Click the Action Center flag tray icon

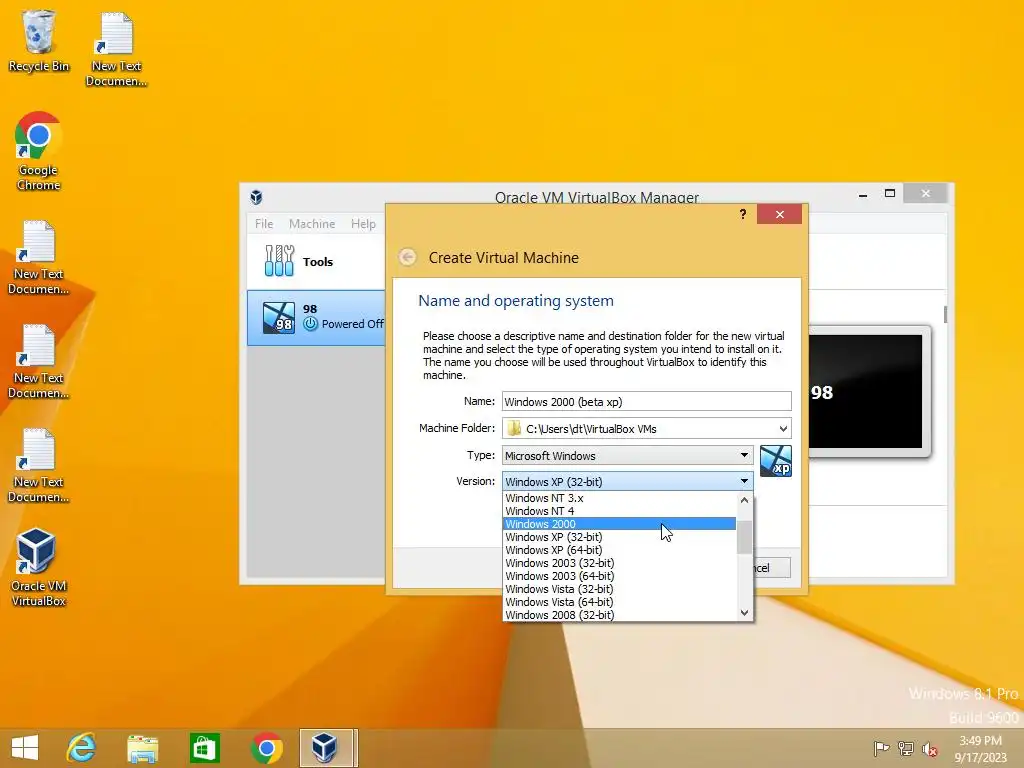[881, 748]
